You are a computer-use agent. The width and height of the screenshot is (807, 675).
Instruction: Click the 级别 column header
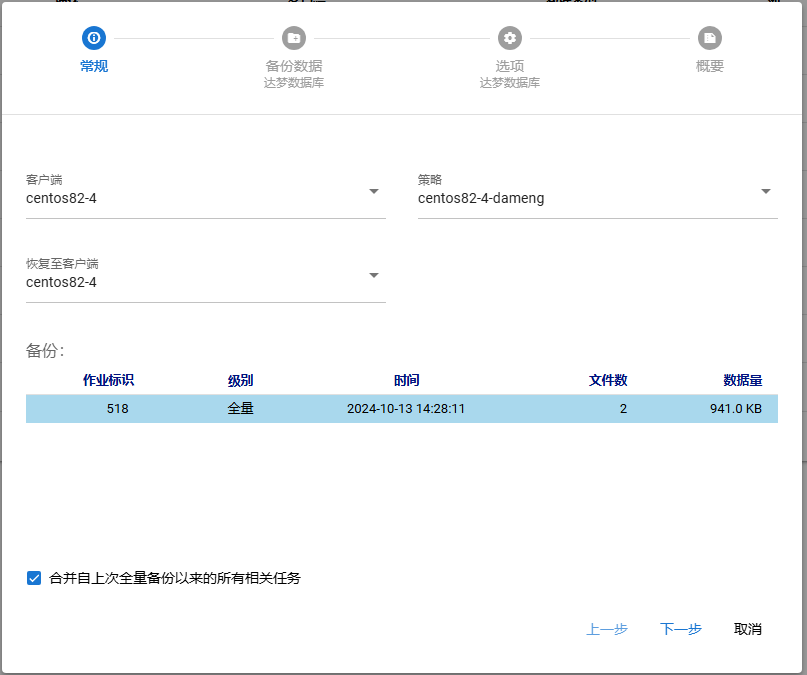click(240, 380)
